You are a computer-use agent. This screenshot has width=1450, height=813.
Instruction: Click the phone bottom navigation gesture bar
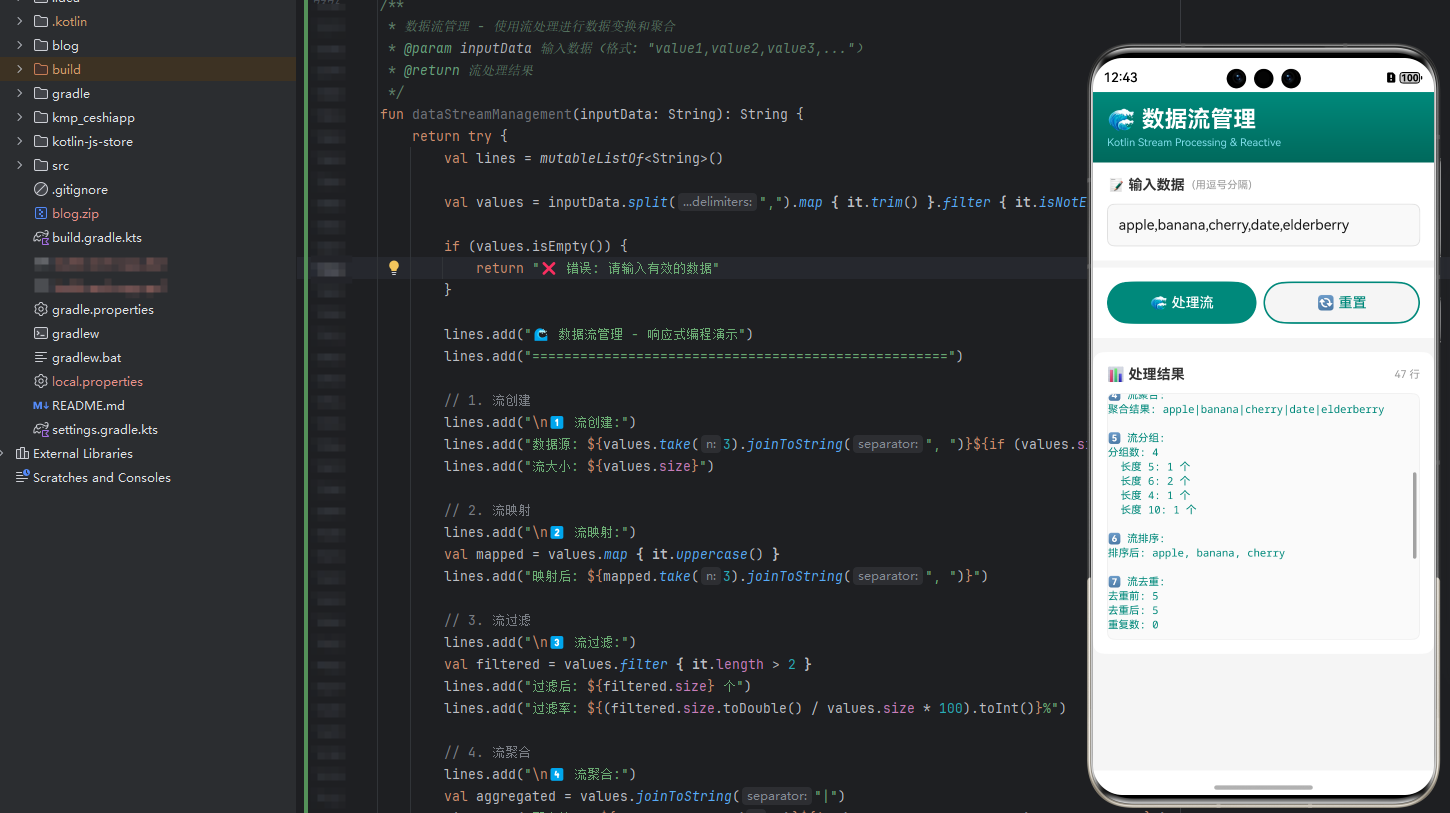coord(1263,787)
